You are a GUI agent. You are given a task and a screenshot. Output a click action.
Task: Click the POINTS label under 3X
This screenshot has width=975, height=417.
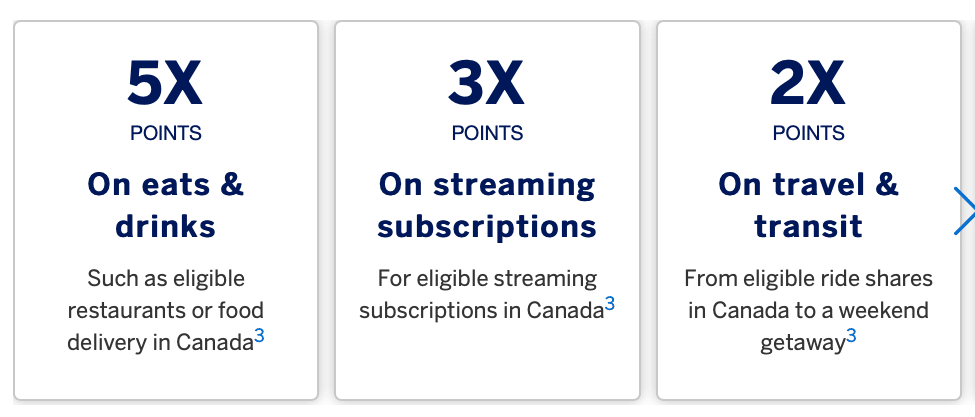487,133
